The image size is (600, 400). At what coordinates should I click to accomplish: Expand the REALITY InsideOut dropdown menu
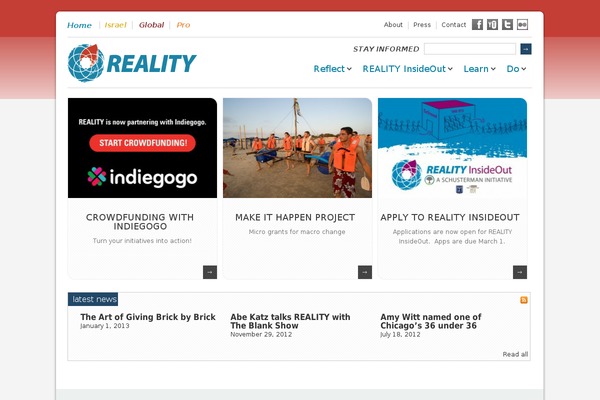408,69
